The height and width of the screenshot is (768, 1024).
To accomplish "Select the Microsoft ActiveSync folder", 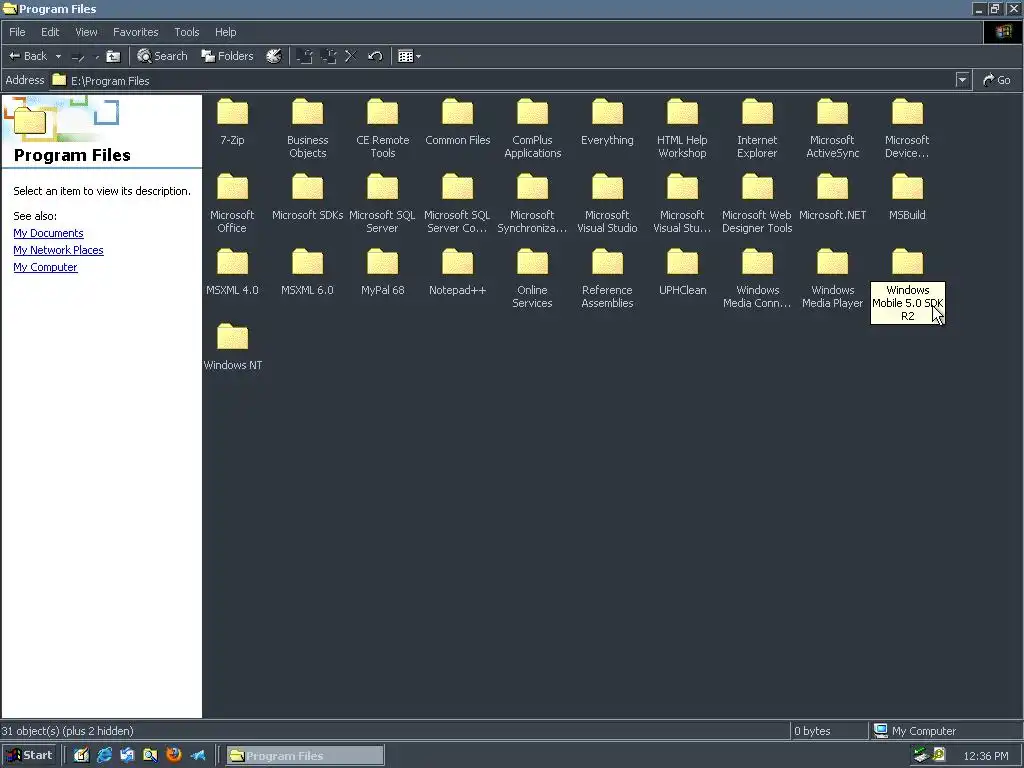I will pyautogui.click(x=833, y=128).
